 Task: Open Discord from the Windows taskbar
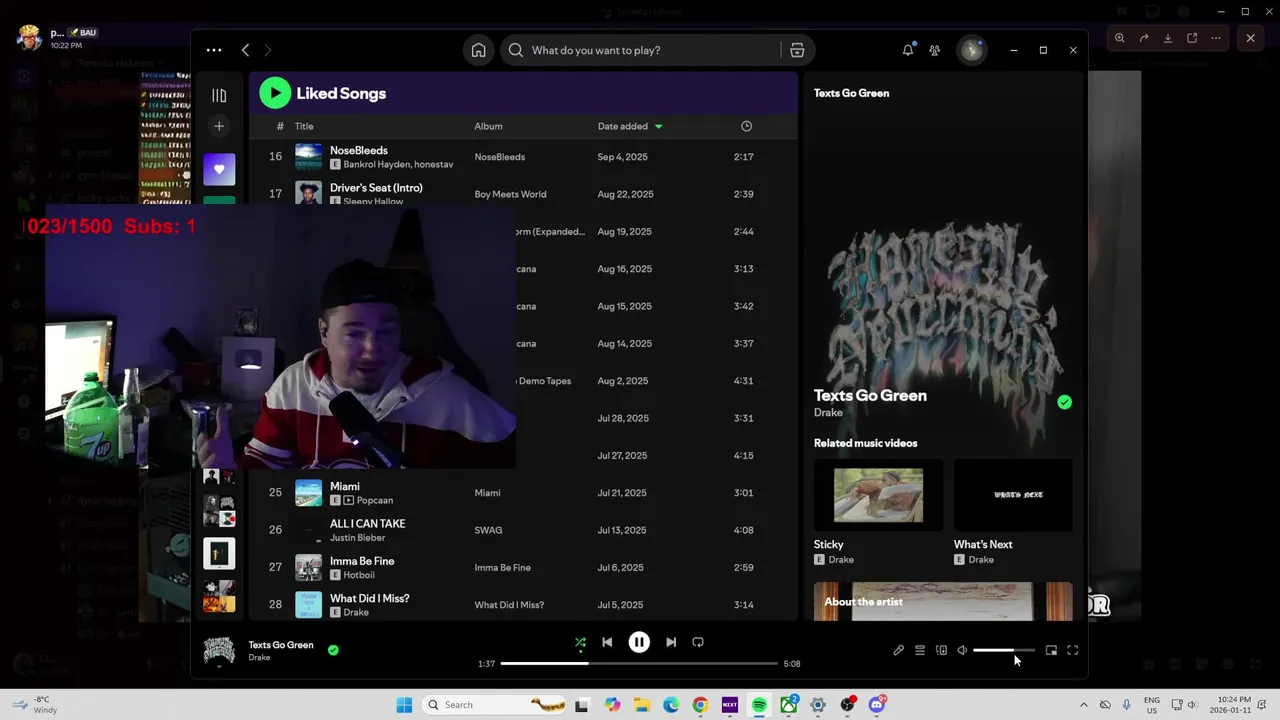click(877, 705)
